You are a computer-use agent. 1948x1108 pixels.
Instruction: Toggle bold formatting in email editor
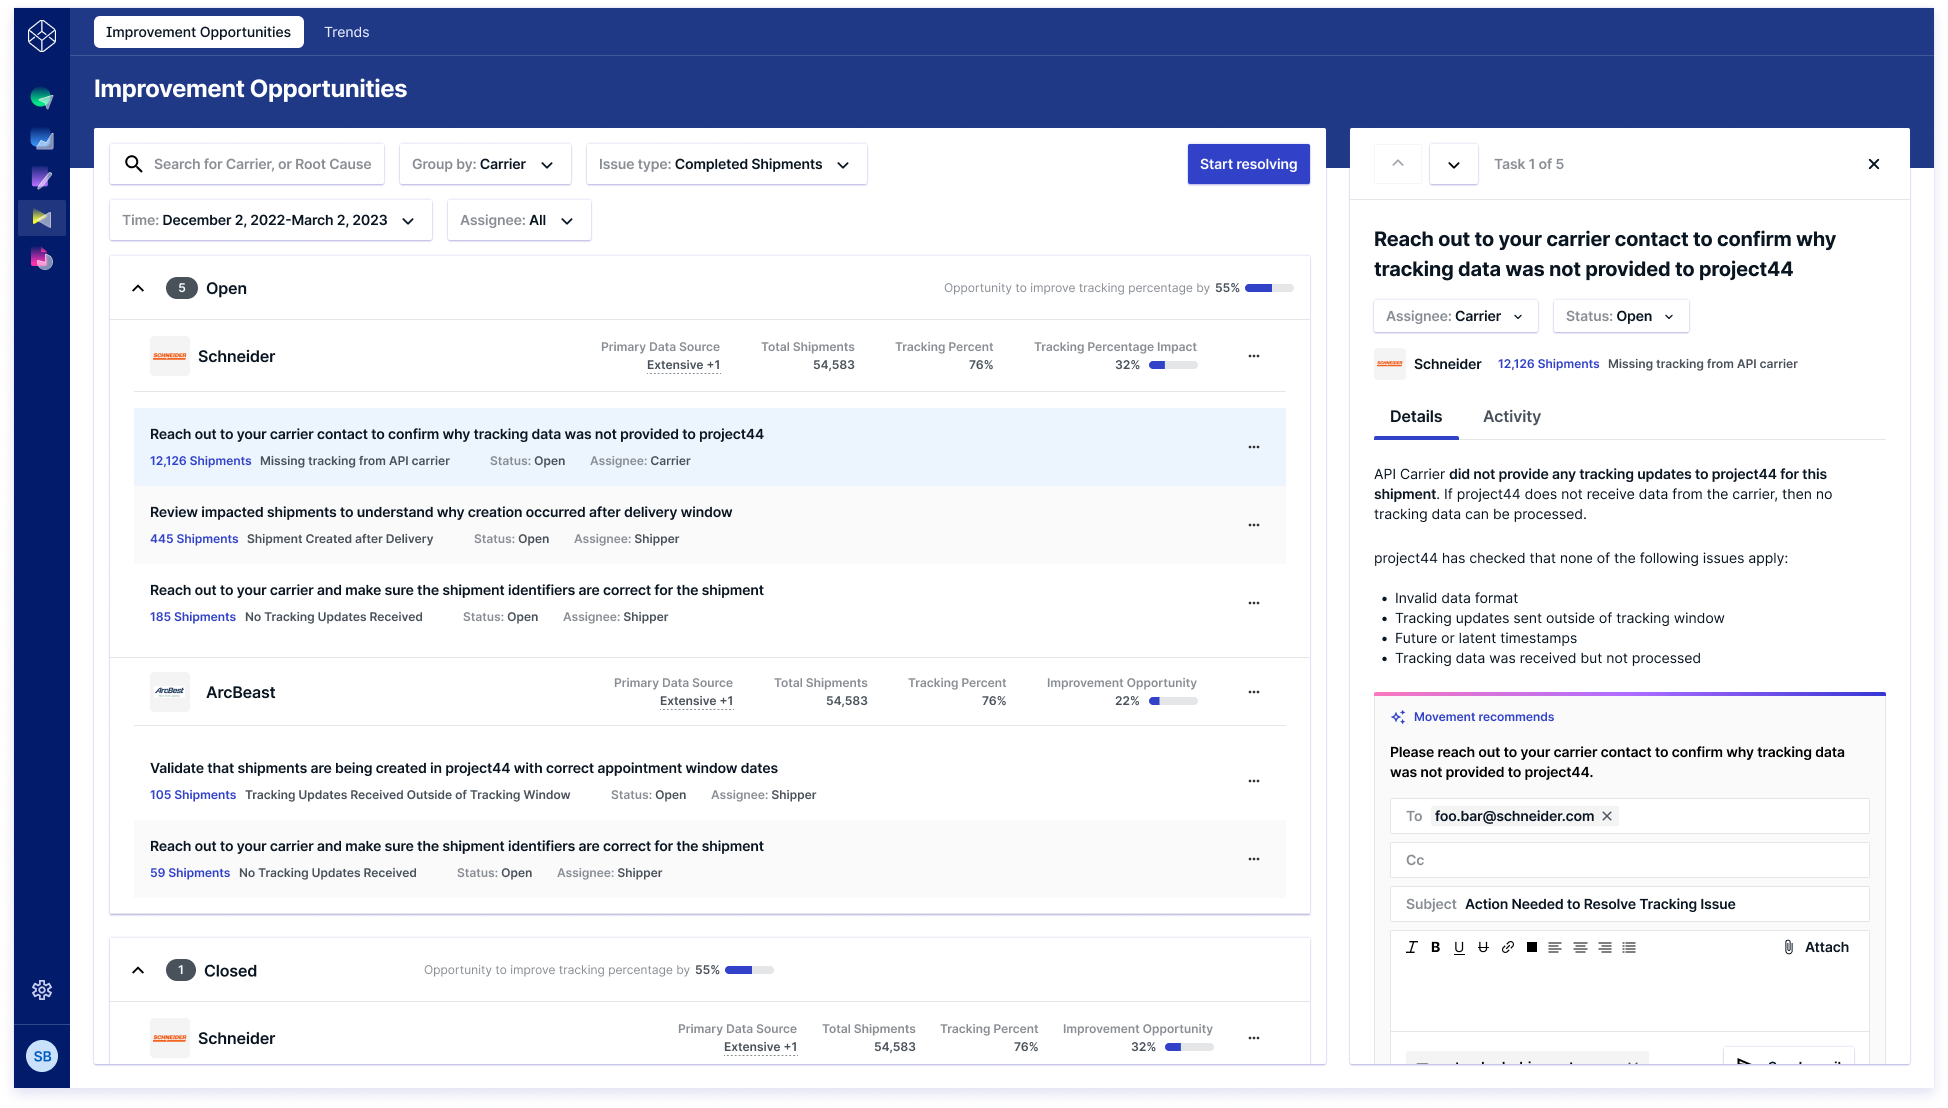tap(1435, 947)
